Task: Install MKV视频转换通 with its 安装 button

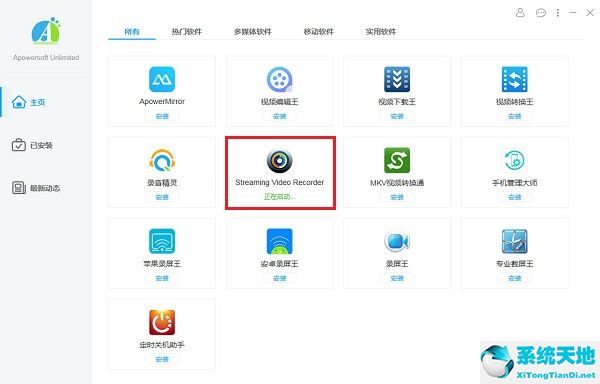Action: point(397,197)
